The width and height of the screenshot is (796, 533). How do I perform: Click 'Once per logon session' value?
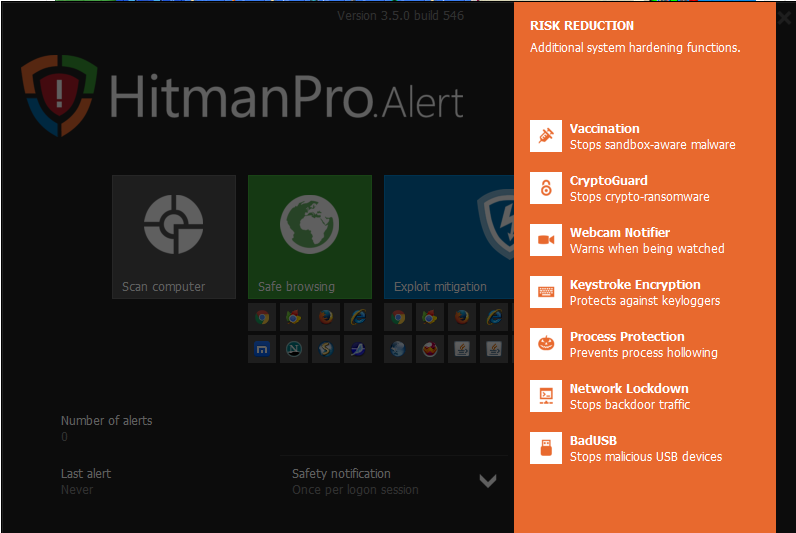pyautogui.click(x=355, y=490)
